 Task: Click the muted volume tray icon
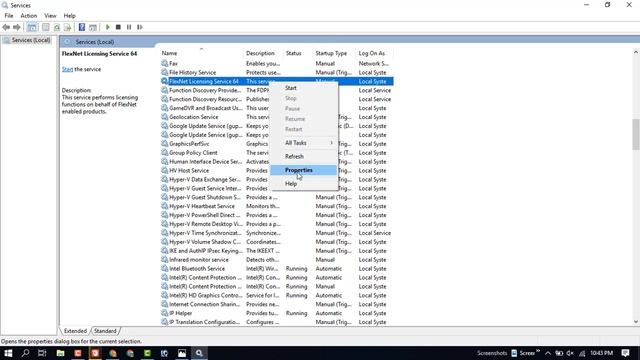click(x=570, y=353)
